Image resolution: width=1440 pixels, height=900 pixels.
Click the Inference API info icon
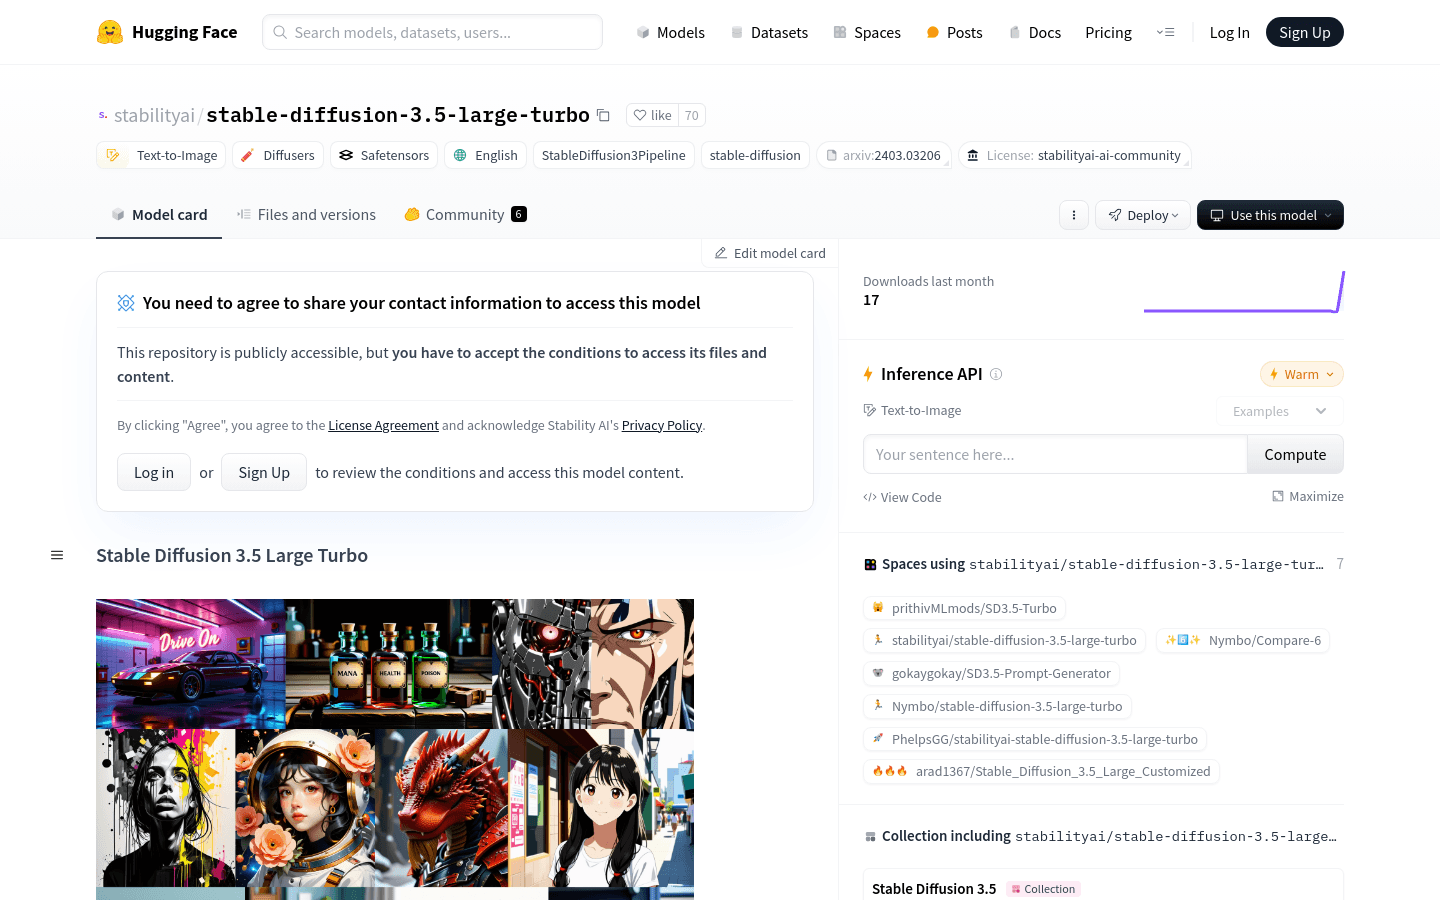(996, 374)
